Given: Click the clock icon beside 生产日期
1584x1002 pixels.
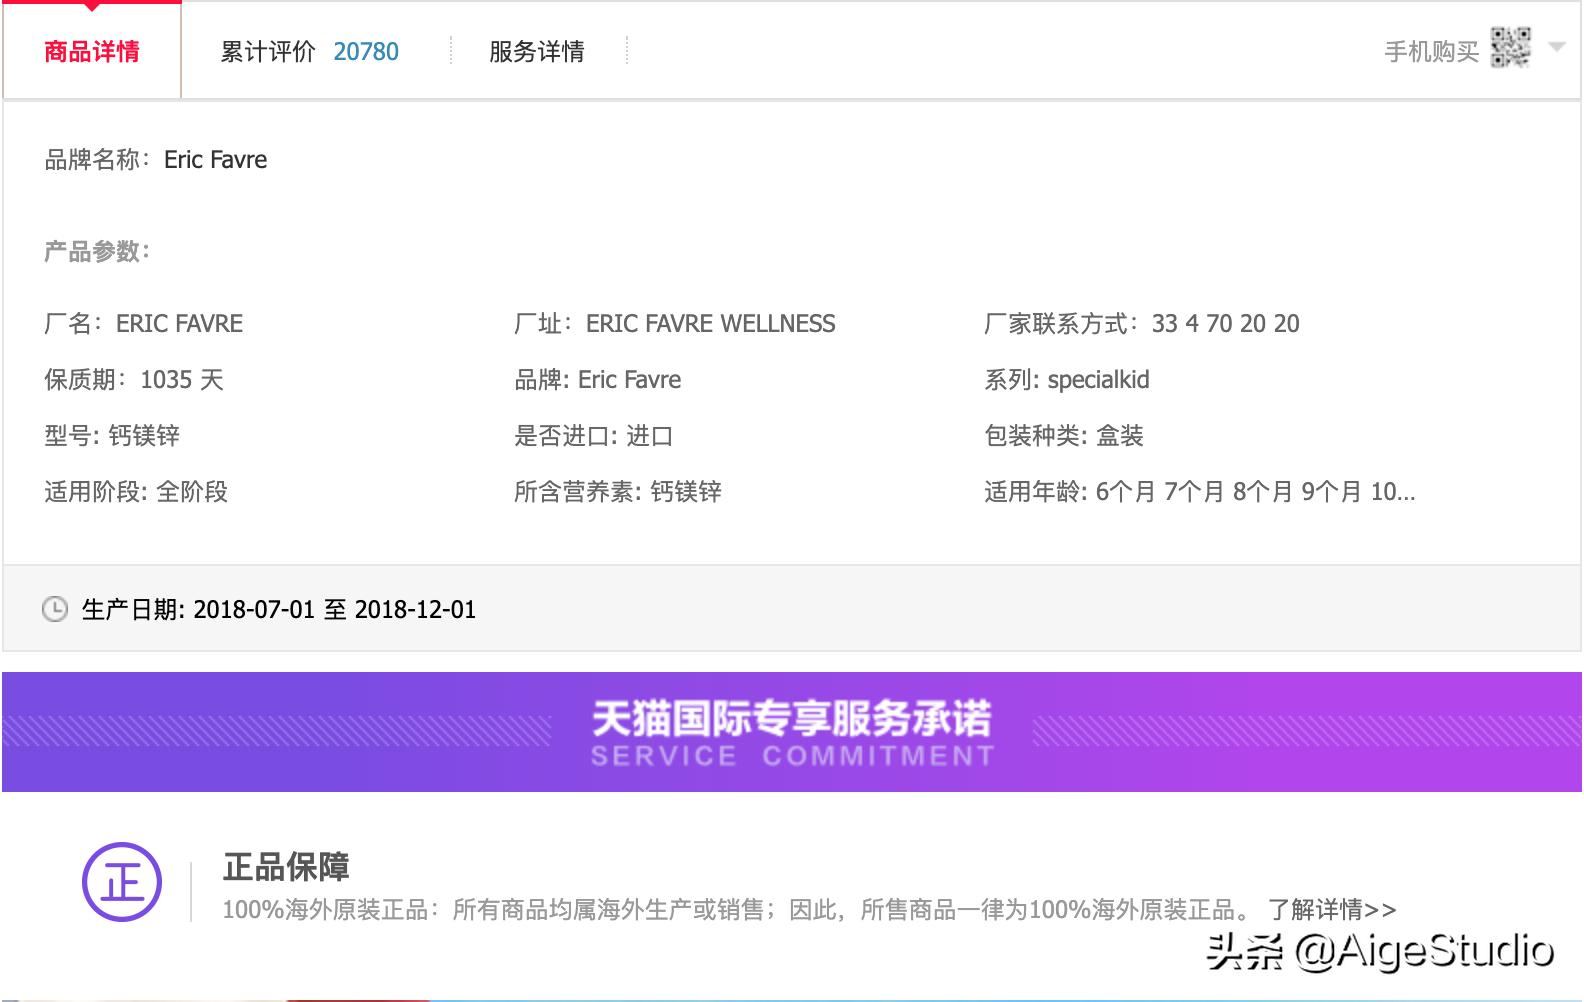Looking at the screenshot, I should click(55, 609).
